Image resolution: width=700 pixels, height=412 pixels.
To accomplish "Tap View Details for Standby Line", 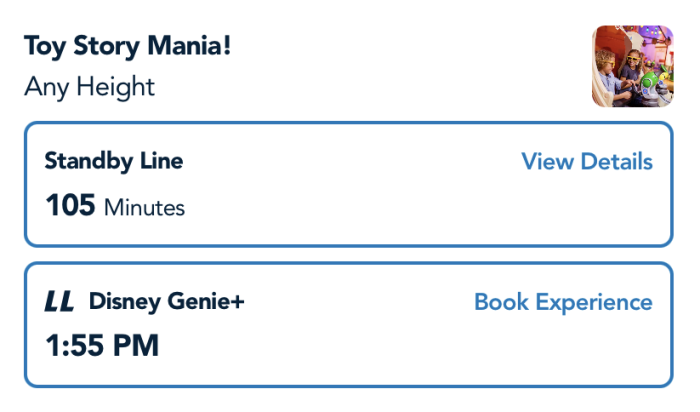I will pyautogui.click(x=587, y=162).
